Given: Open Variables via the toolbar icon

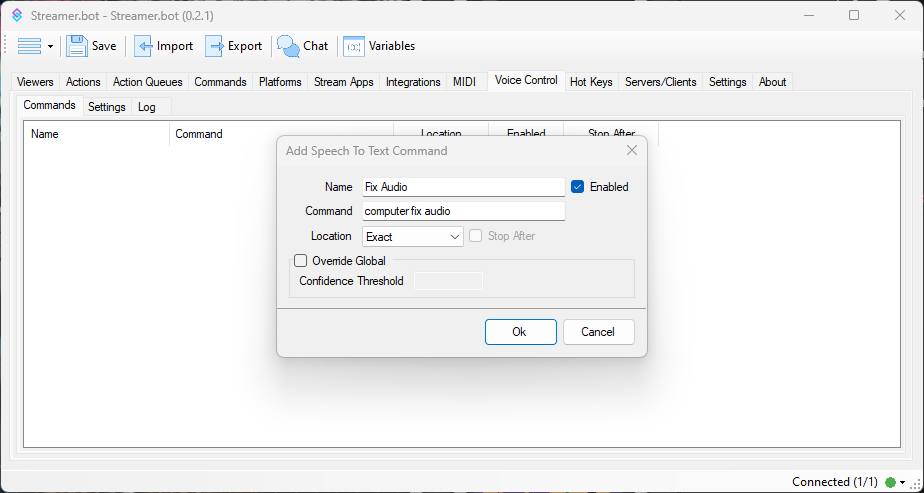Looking at the screenshot, I should pos(354,46).
